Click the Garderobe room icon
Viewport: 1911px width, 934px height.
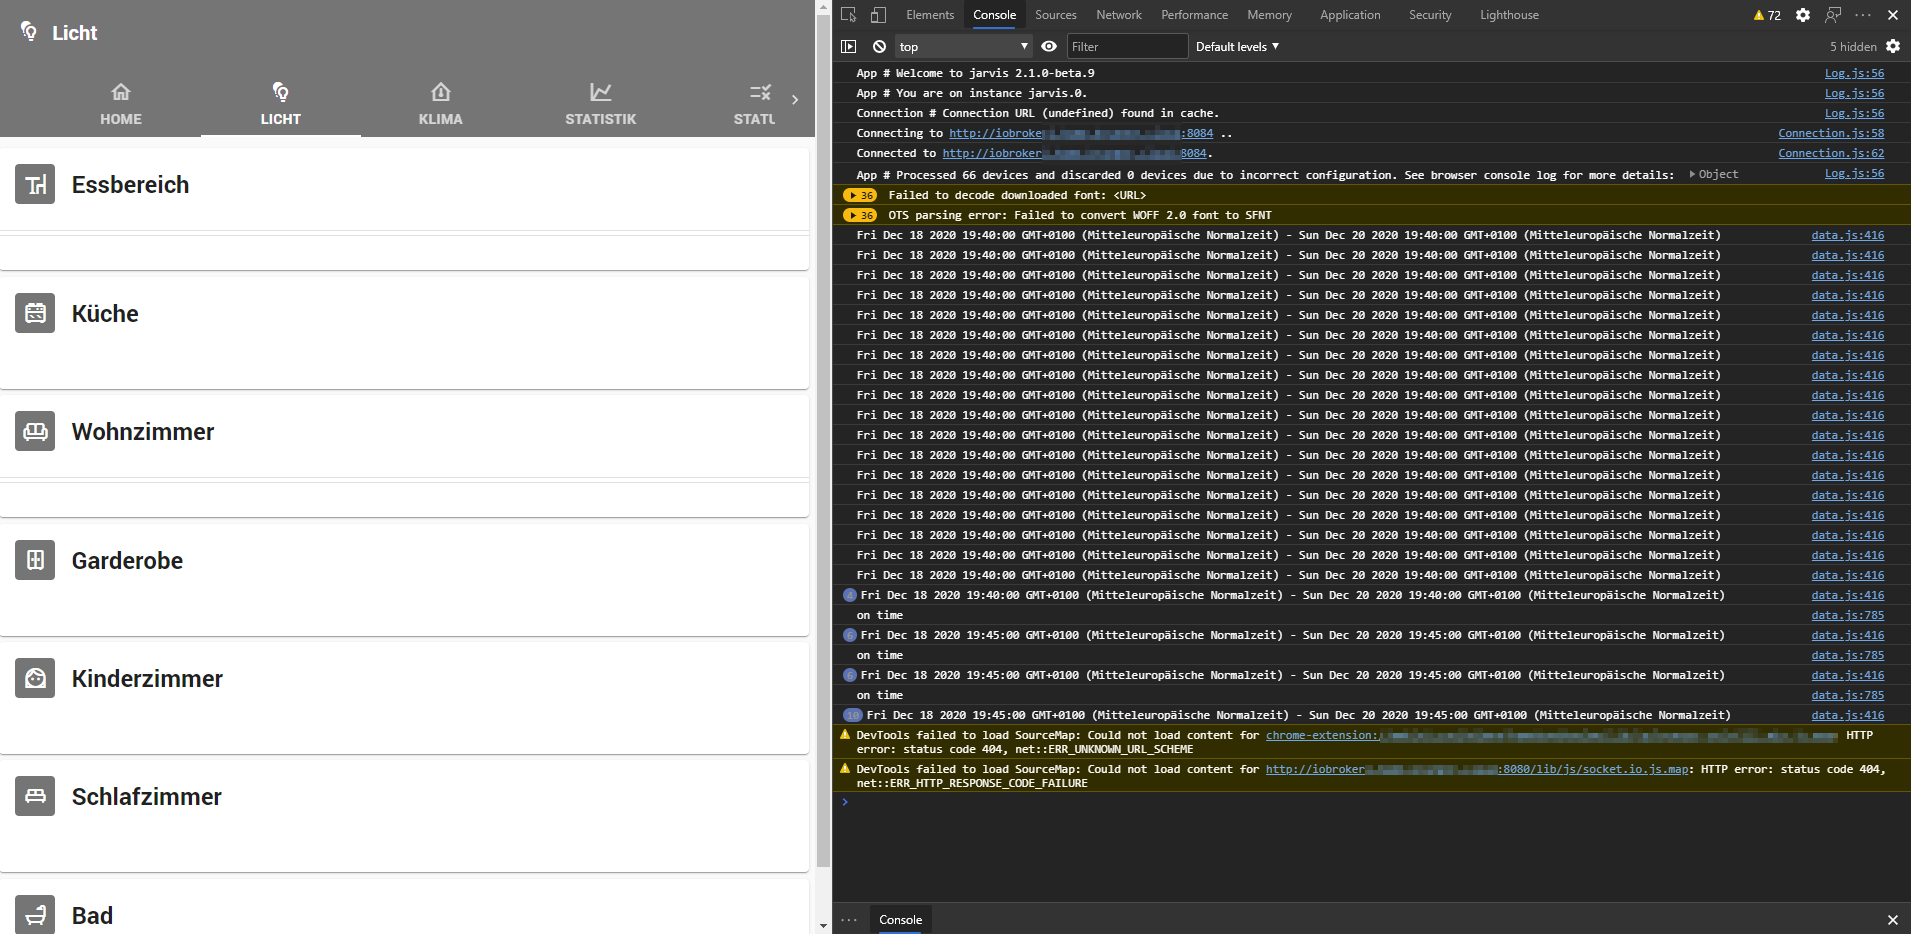[35, 560]
